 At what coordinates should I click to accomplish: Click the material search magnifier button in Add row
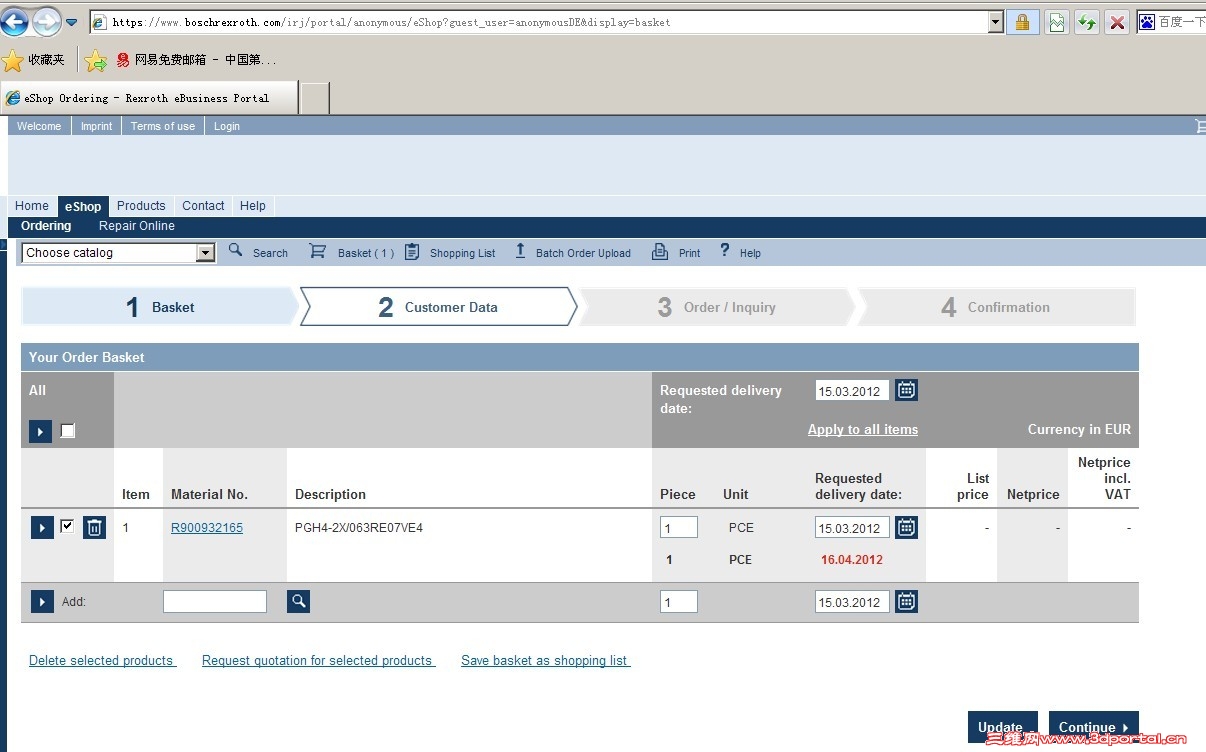tap(298, 601)
